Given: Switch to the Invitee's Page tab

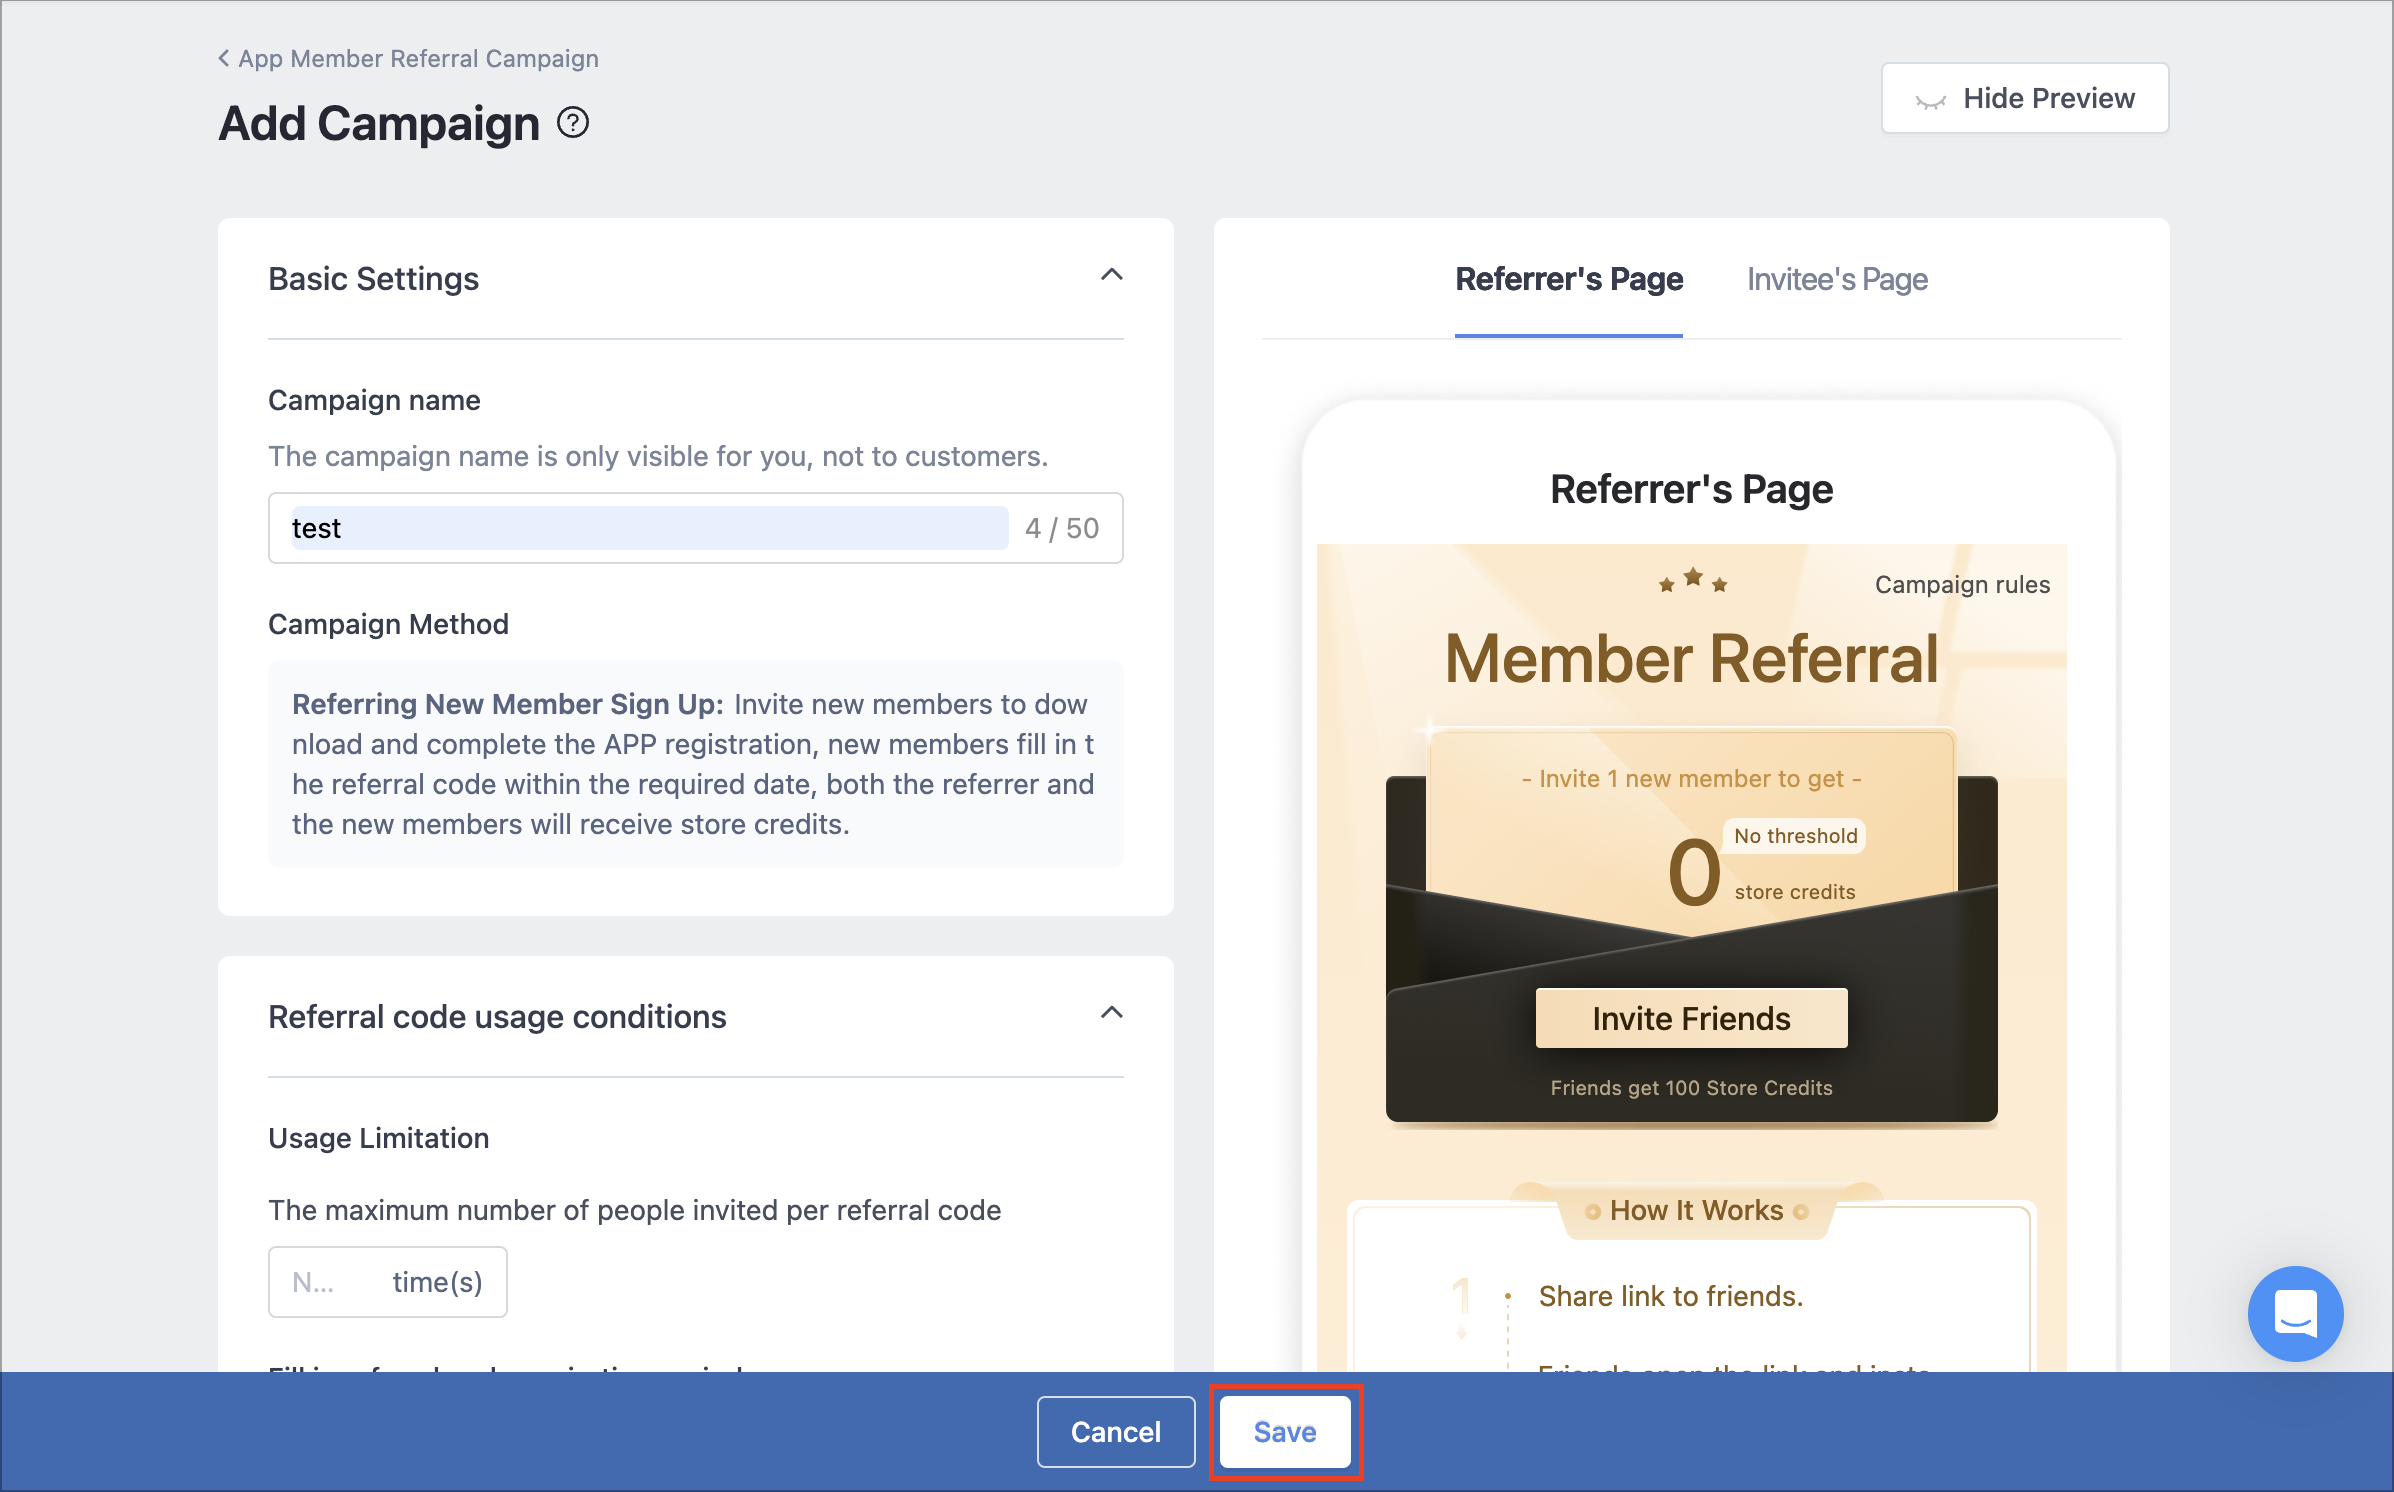Looking at the screenshot, I should pyautogui.click(x=1837, y=279).
